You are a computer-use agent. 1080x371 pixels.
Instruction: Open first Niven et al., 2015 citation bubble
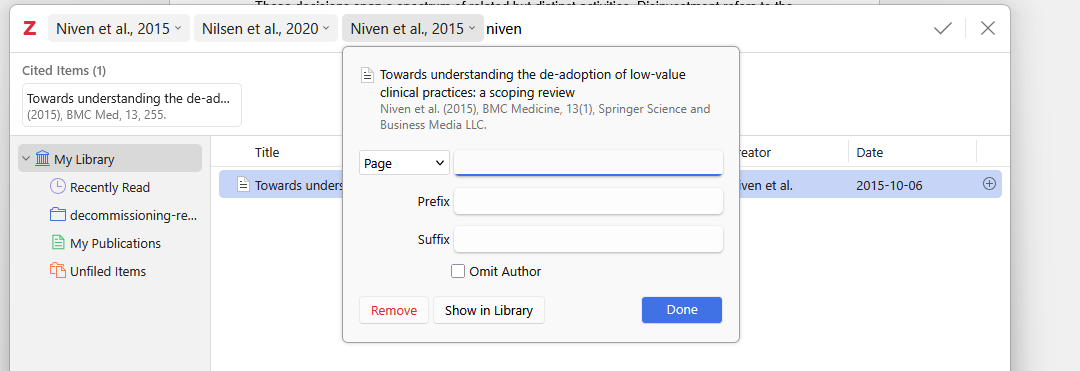point(118,28)
